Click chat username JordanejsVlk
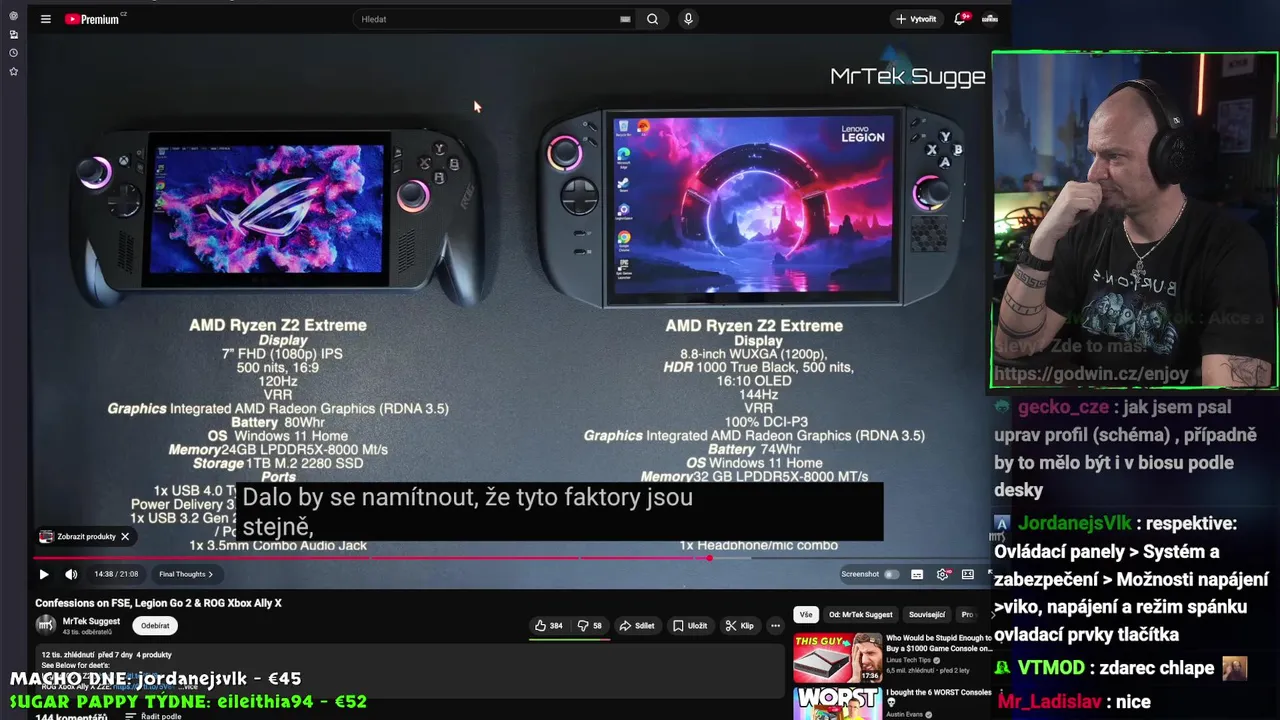The height and width of the screenshot is (720, 1280). coord(1075,523)
